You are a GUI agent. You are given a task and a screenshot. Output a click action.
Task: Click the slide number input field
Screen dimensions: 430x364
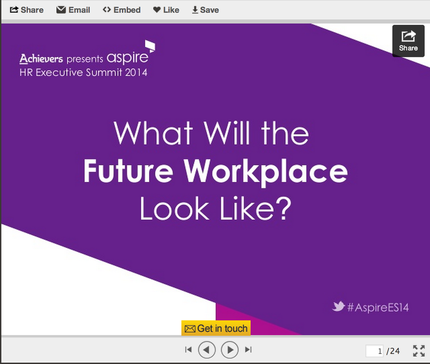375,351
